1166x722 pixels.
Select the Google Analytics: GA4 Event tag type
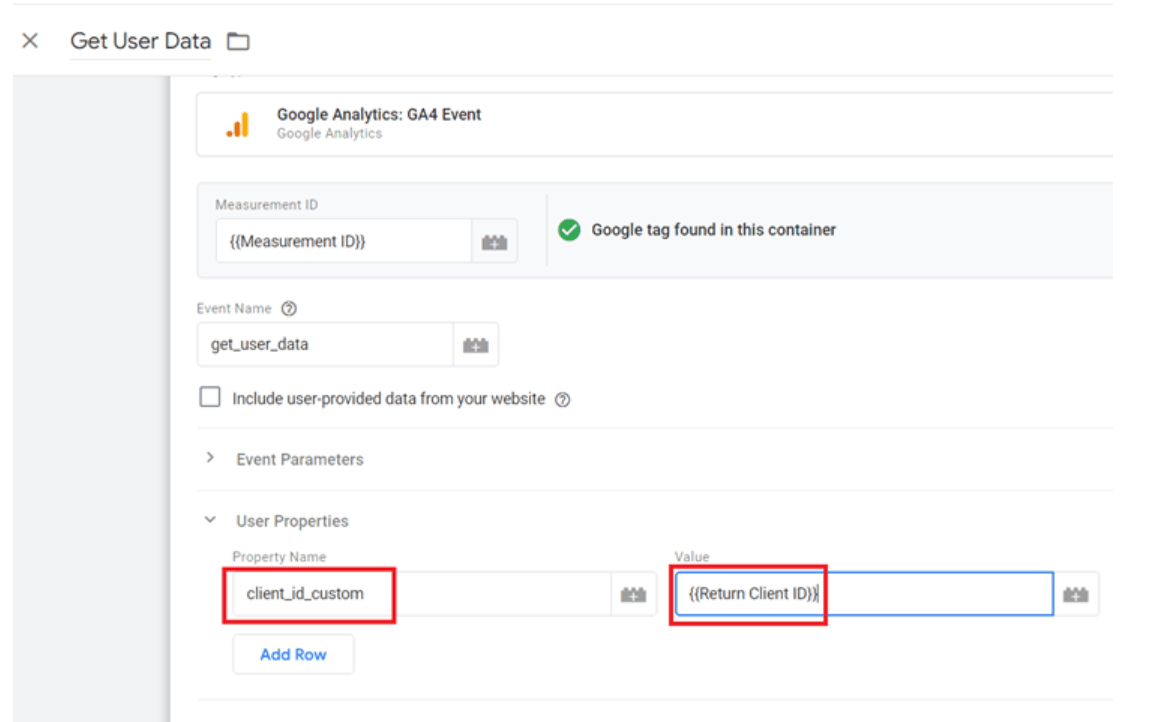[654, 124]
